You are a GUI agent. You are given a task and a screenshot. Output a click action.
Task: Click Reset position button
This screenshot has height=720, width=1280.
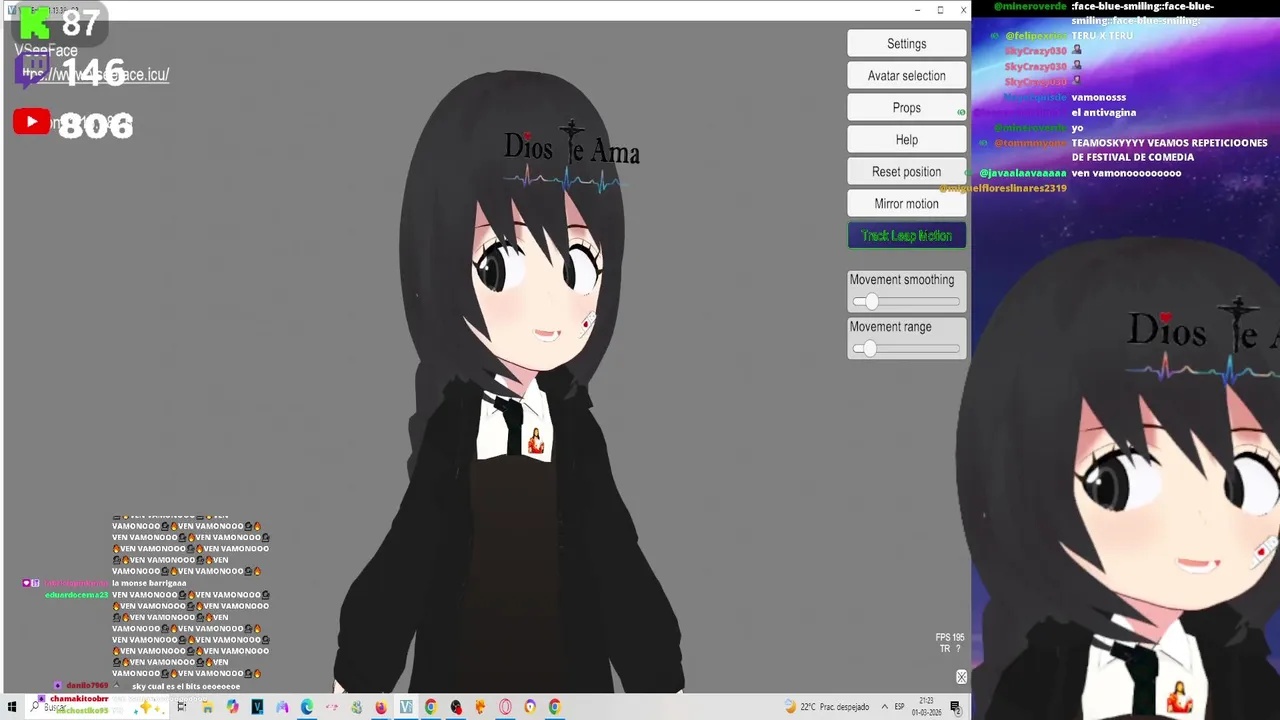tap(906, 172)
